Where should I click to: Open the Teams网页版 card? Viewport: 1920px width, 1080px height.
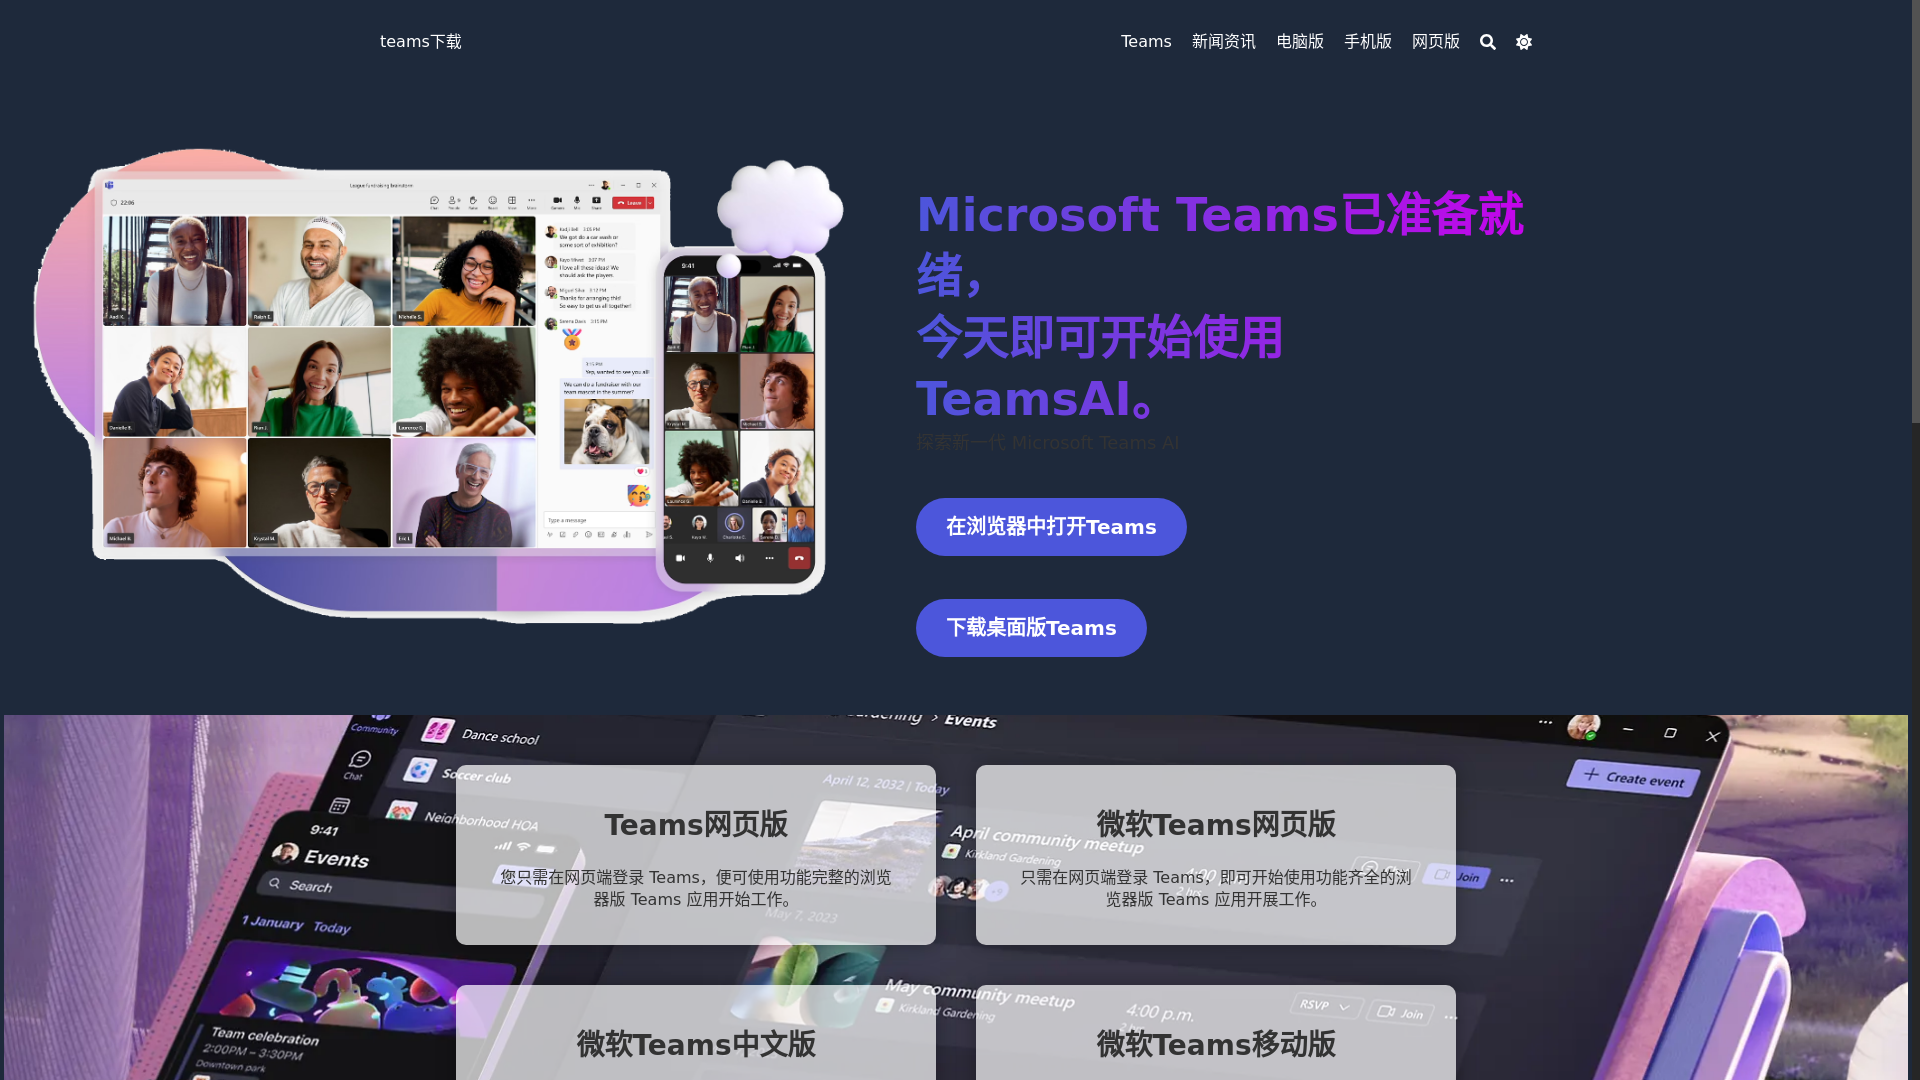tap(696, 855)
